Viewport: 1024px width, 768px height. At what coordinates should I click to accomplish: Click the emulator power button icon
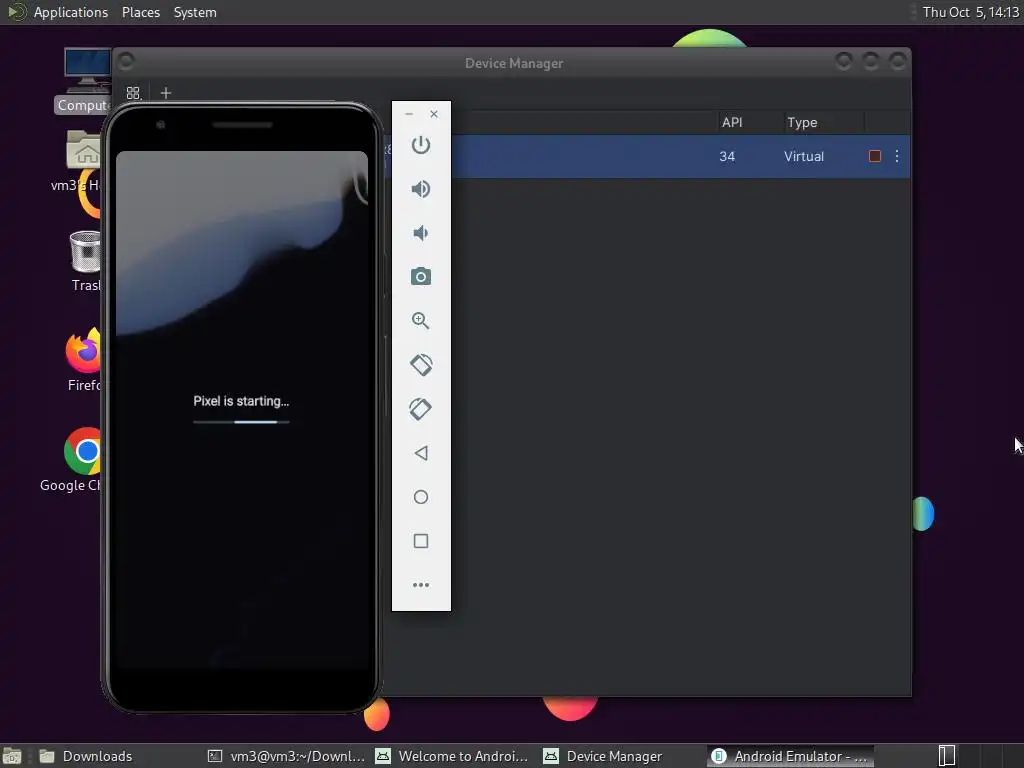(421, 145)
